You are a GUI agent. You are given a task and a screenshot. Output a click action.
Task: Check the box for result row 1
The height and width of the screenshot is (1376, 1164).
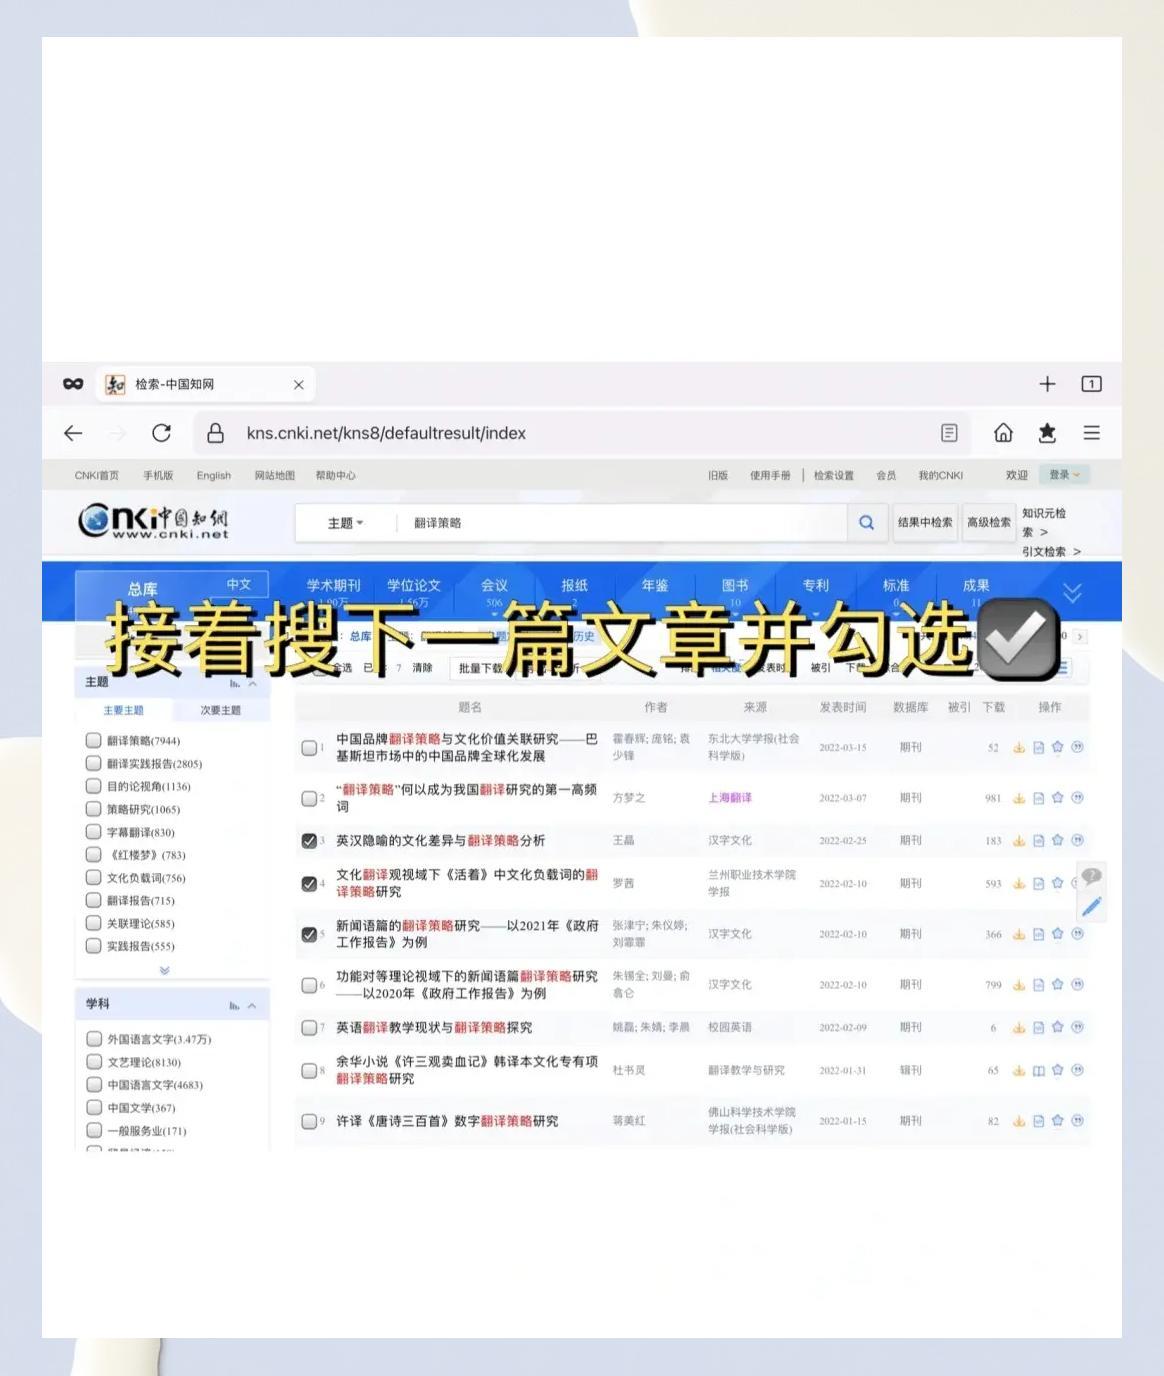click(309, 748)
